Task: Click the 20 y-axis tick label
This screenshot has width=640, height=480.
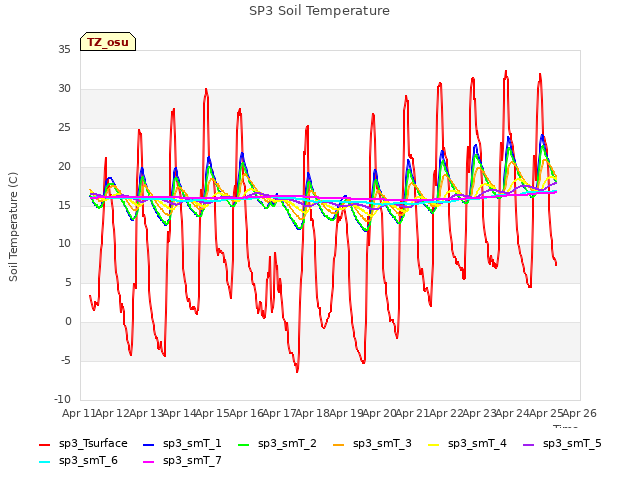Action: 64,166
